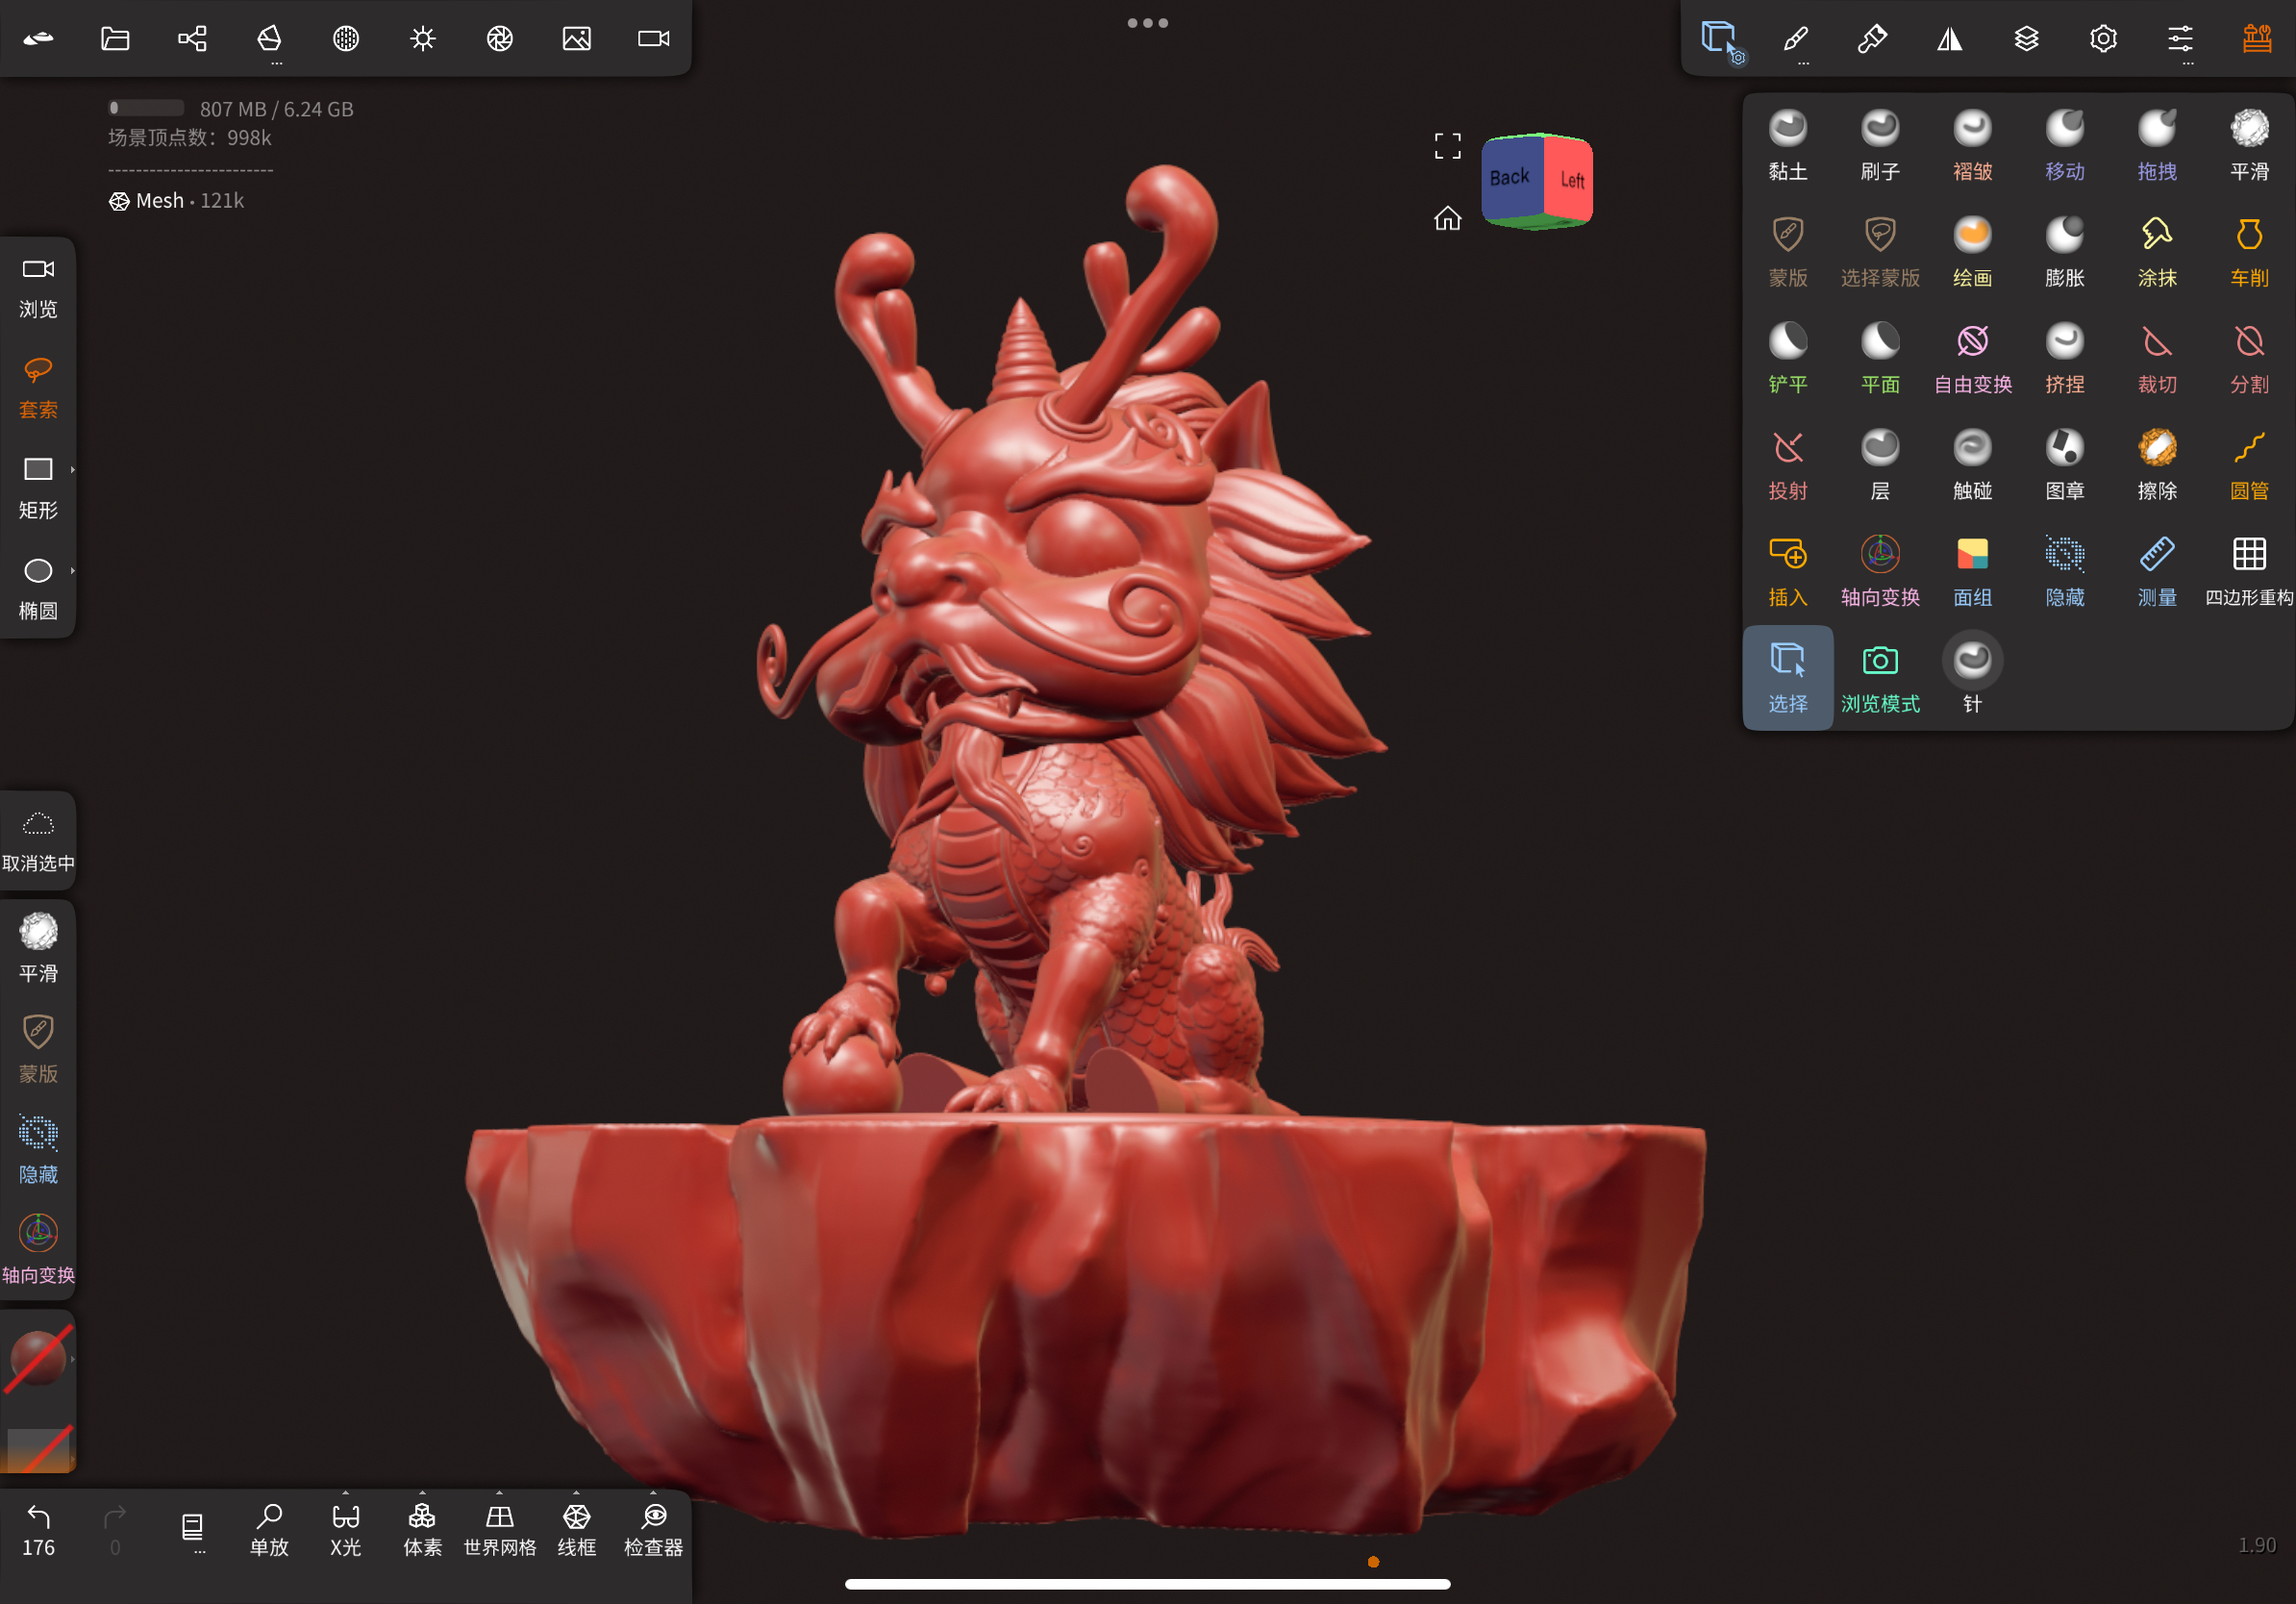Click the Back face of view cube
2296x1604 pixels.
tap(1510, 178)
